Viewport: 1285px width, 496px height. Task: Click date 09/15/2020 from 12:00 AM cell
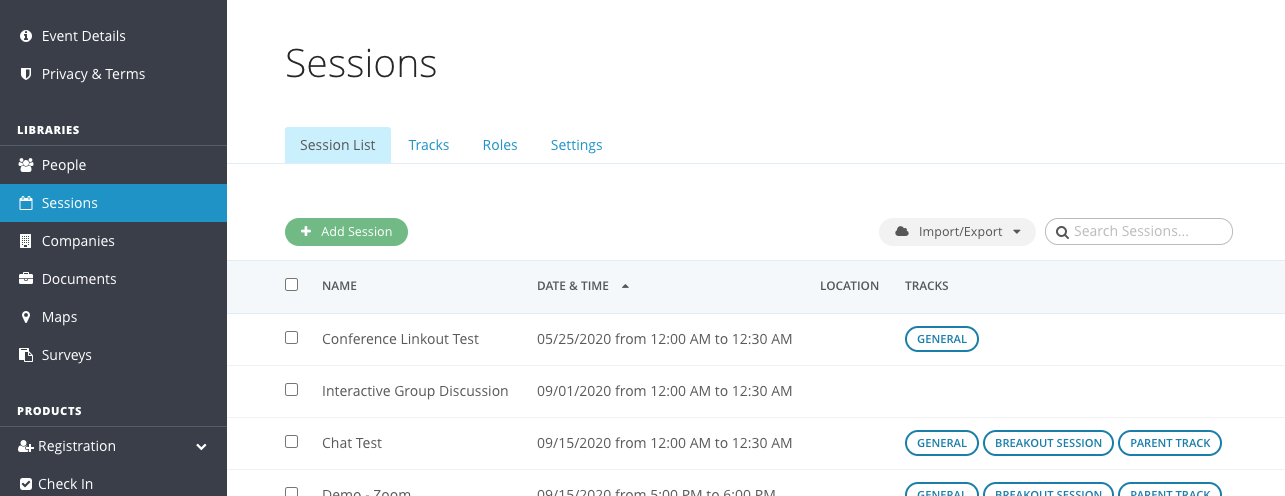(665, 443)
